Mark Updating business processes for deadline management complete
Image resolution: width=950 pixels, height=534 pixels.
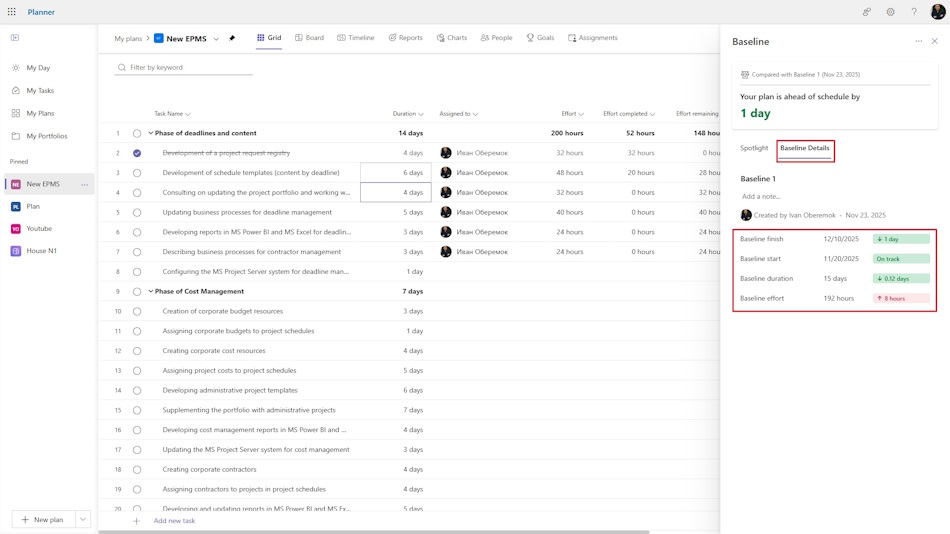tap(137, 213)
